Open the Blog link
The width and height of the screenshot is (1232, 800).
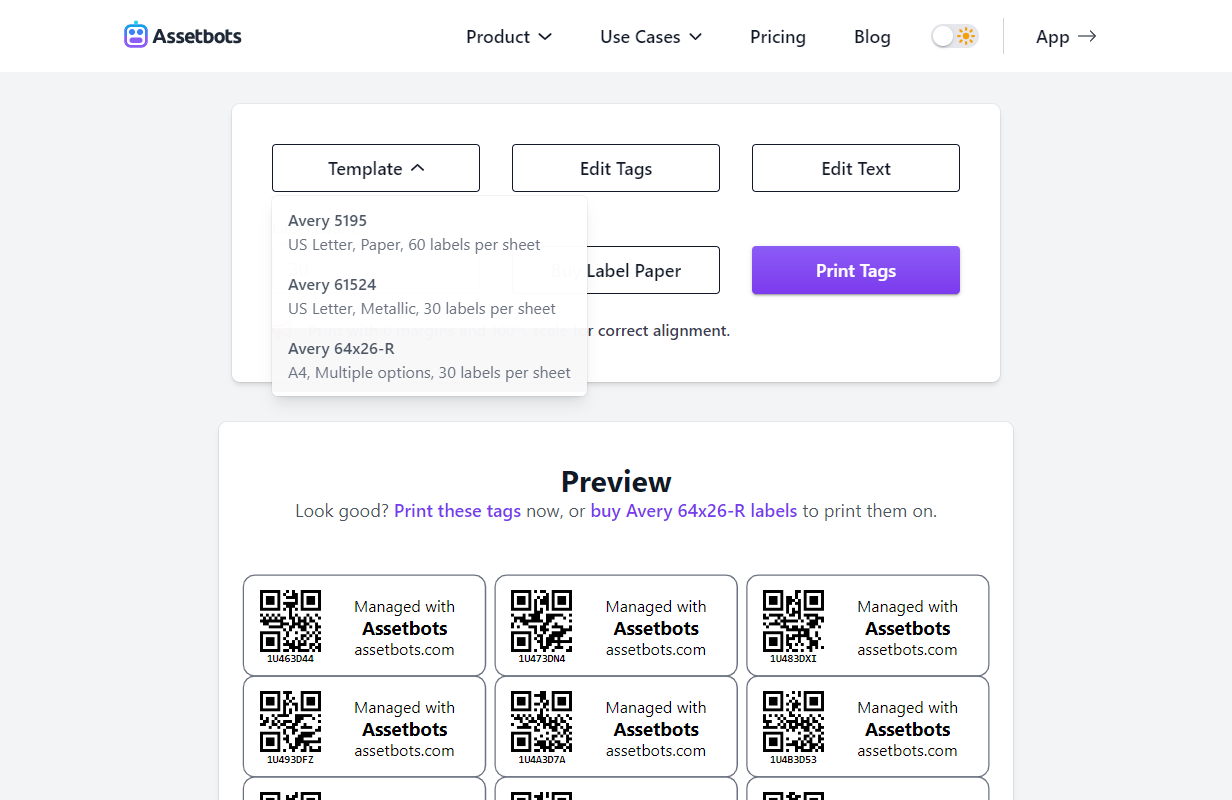(x=872, y=37)
